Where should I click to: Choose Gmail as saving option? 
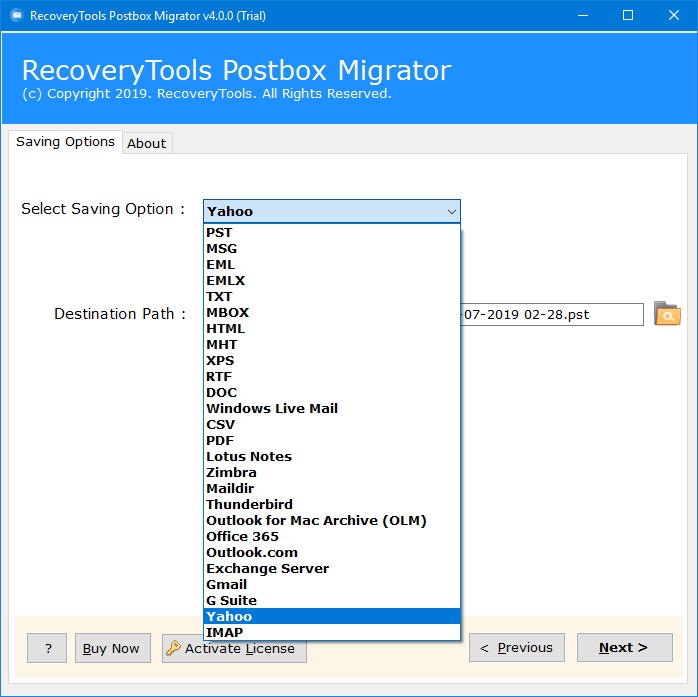pyautogui.click(x=332, y=585)
